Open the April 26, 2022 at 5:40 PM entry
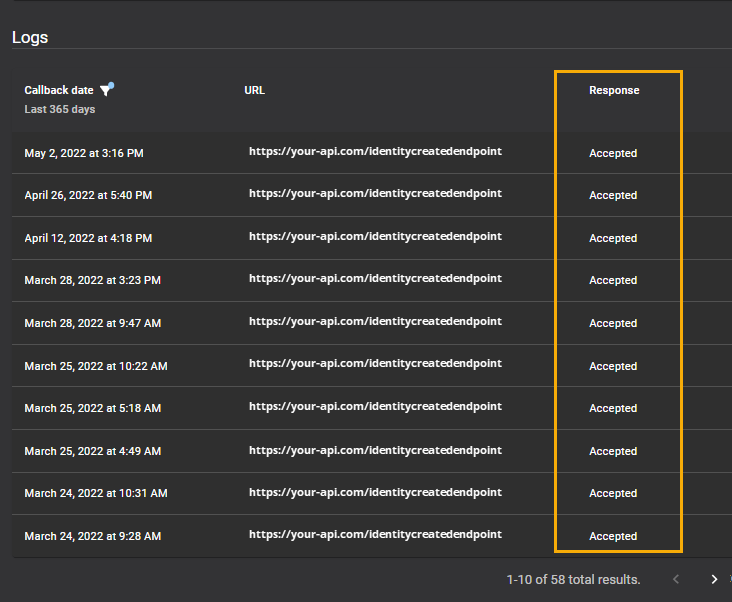 (x=88, y=196)
